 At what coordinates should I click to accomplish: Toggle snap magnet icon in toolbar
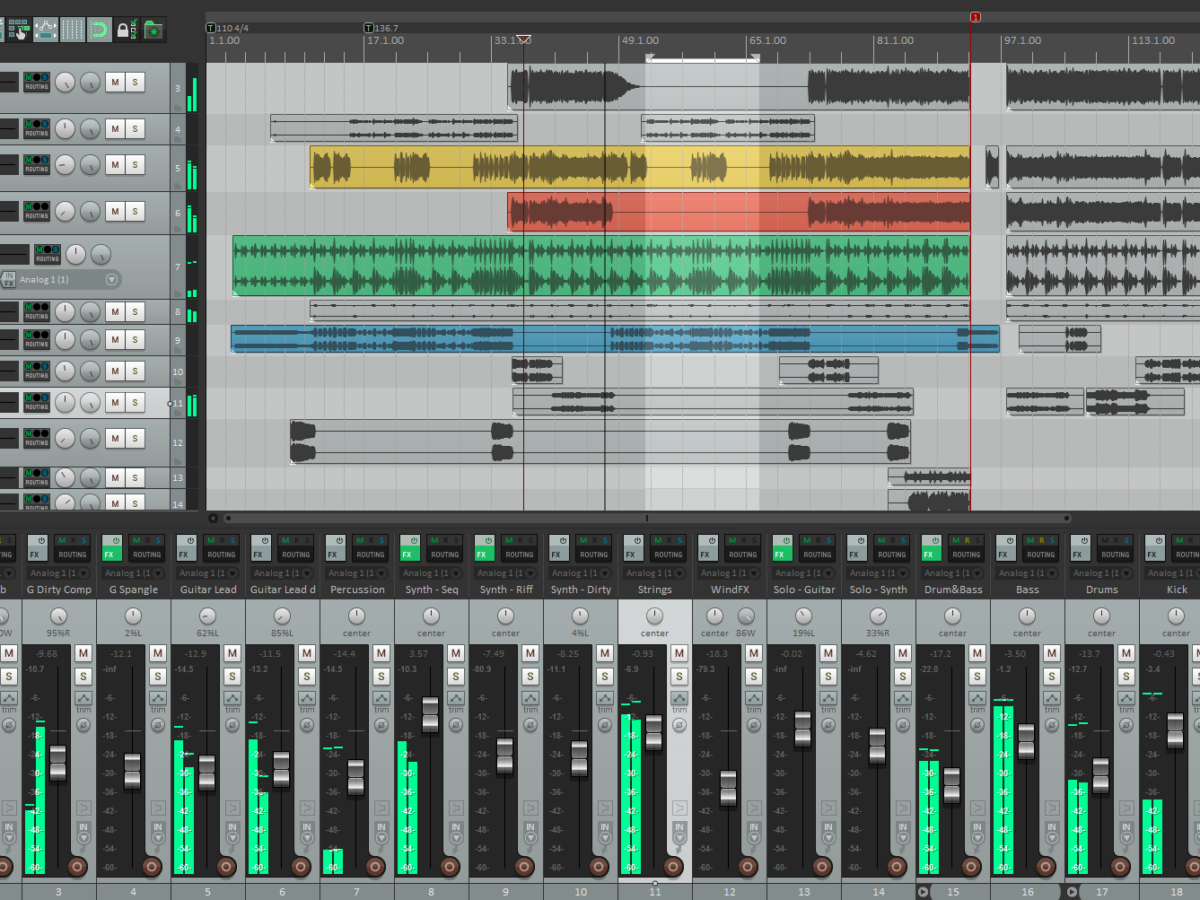[99, 30]
